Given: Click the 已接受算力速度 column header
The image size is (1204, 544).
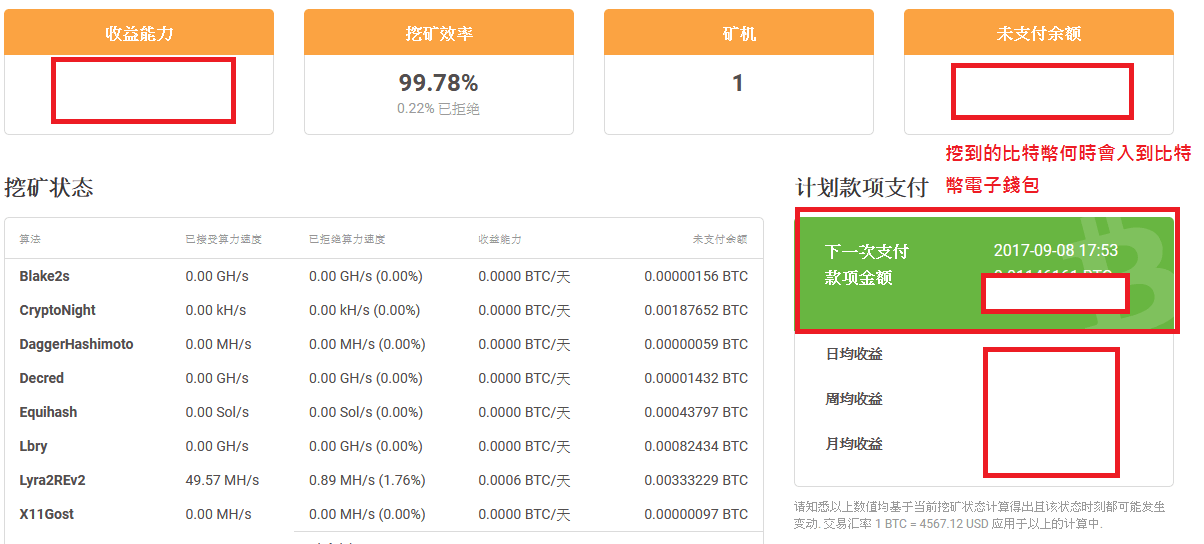Looking at the screenshot, I should [223, 239].
